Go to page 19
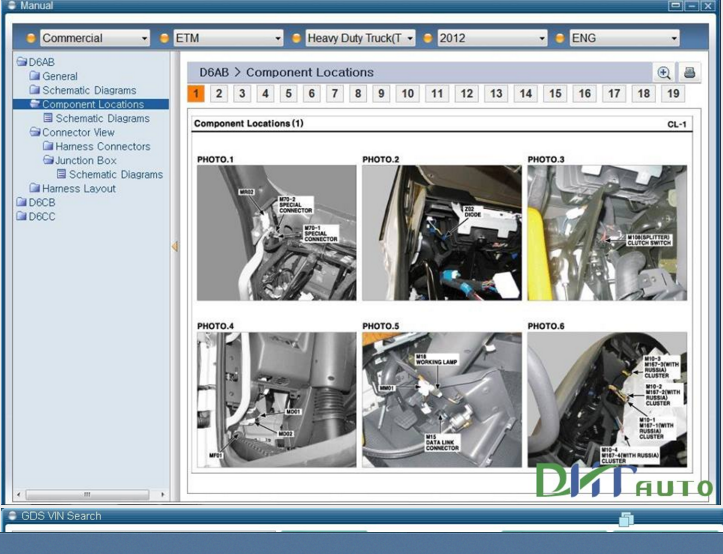Viewport: 723px width, 554px height. pos(673,94)
